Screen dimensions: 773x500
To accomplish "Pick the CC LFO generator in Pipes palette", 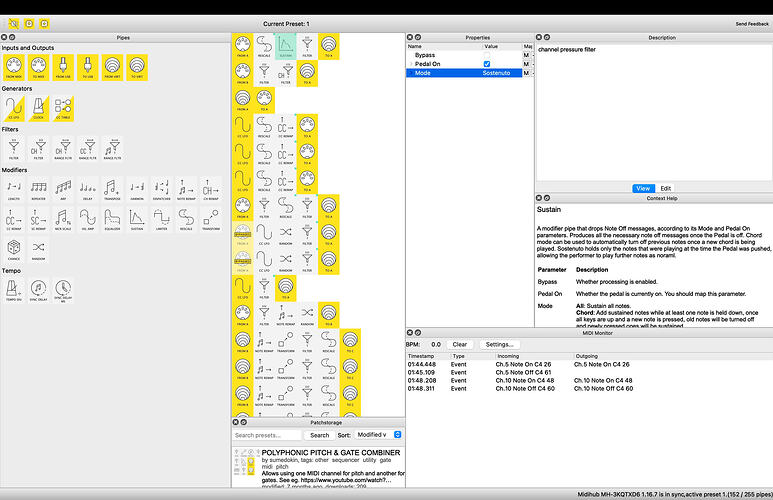I will coord(14,108).
